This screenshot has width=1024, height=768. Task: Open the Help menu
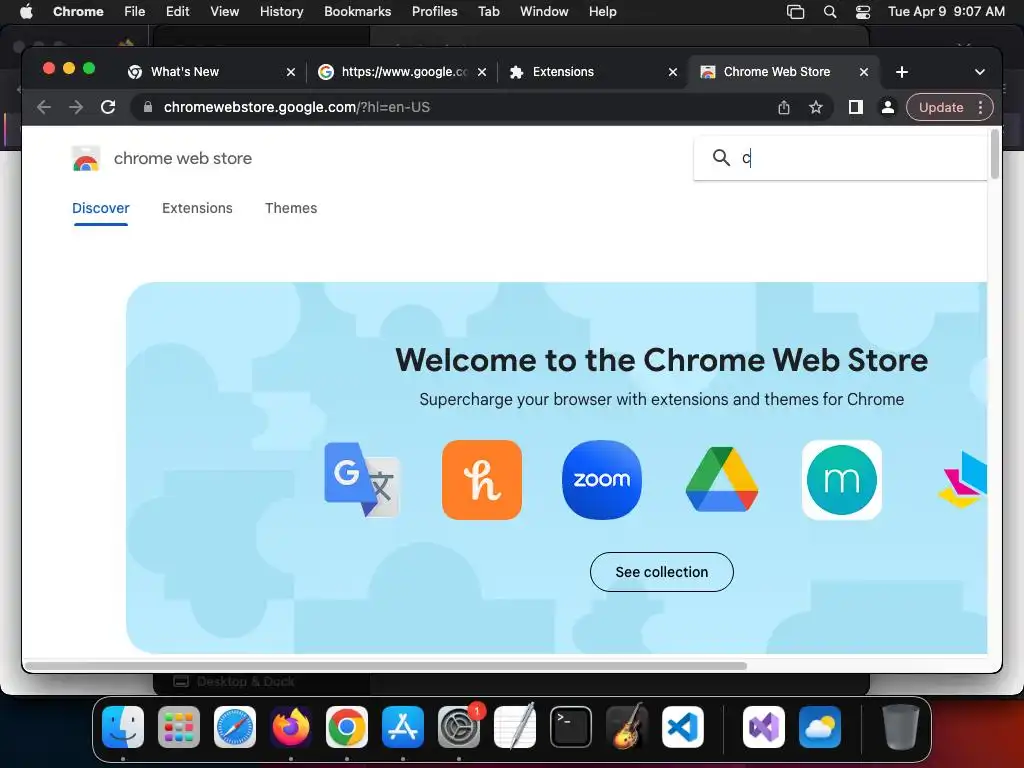[602, 12]
